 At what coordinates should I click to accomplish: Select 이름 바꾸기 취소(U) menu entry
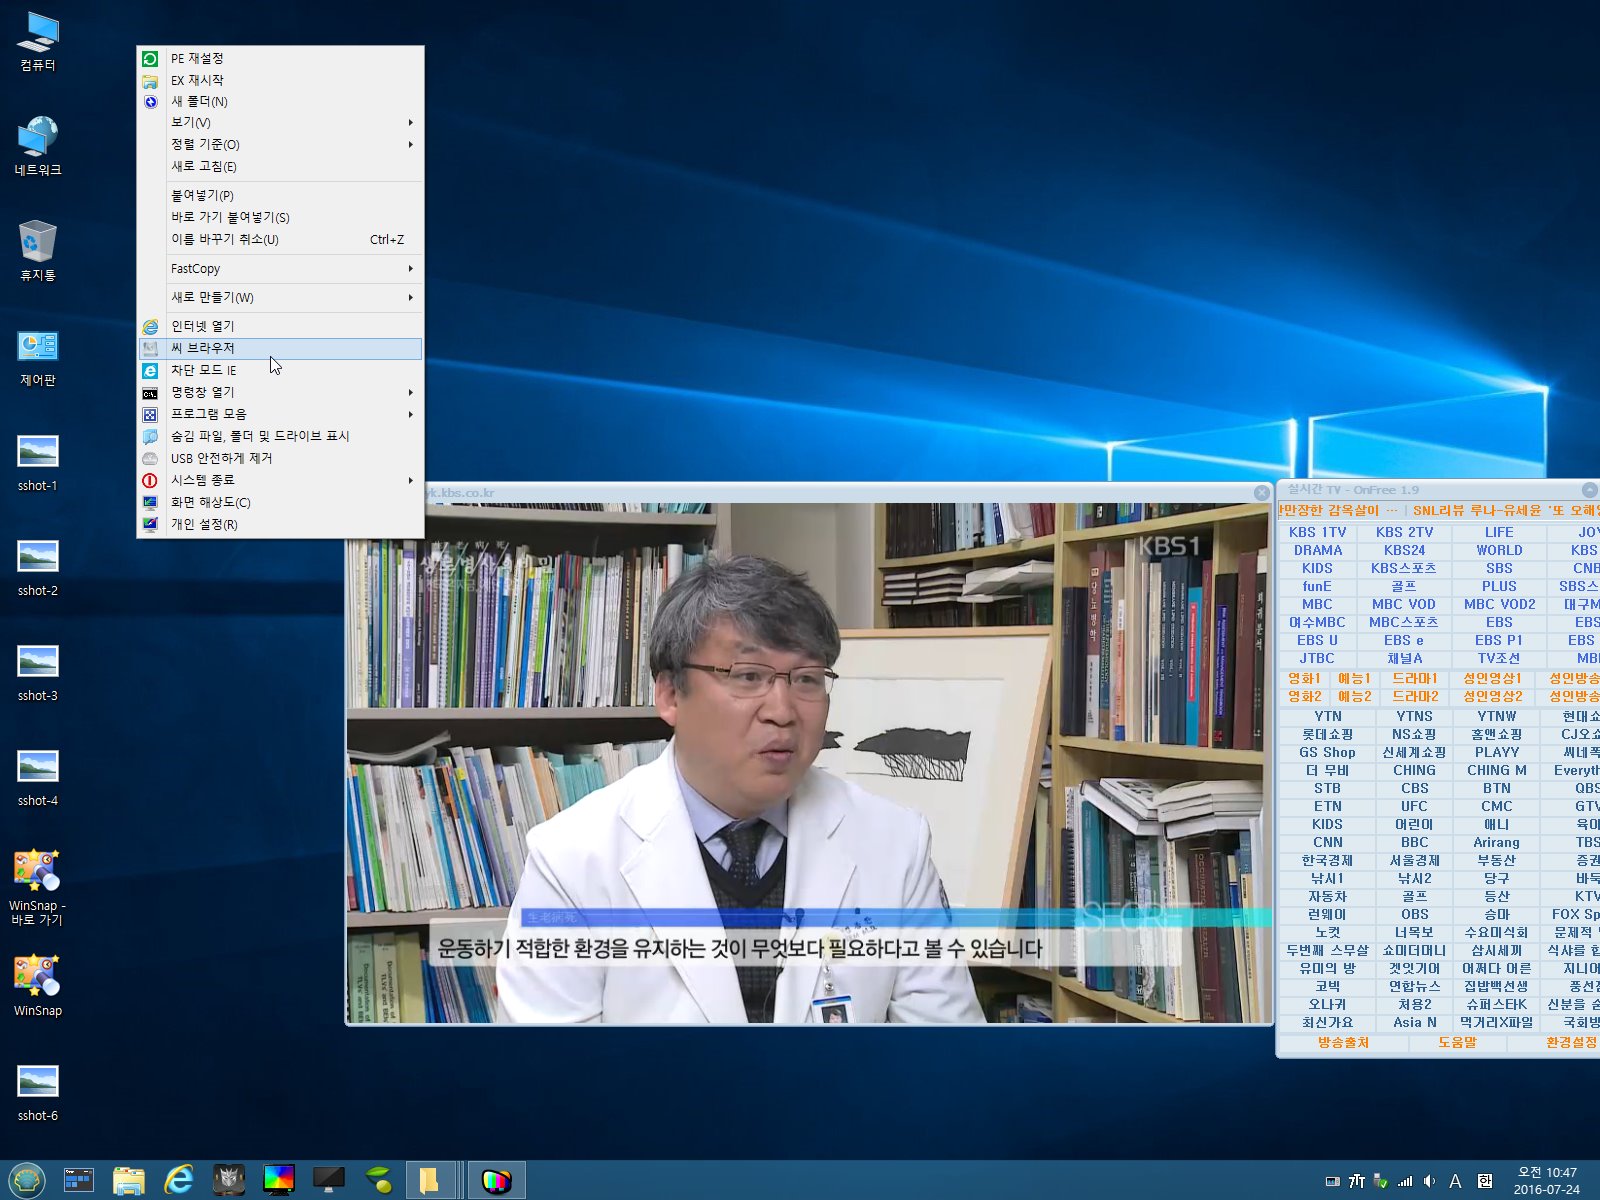tap(280, 239)
